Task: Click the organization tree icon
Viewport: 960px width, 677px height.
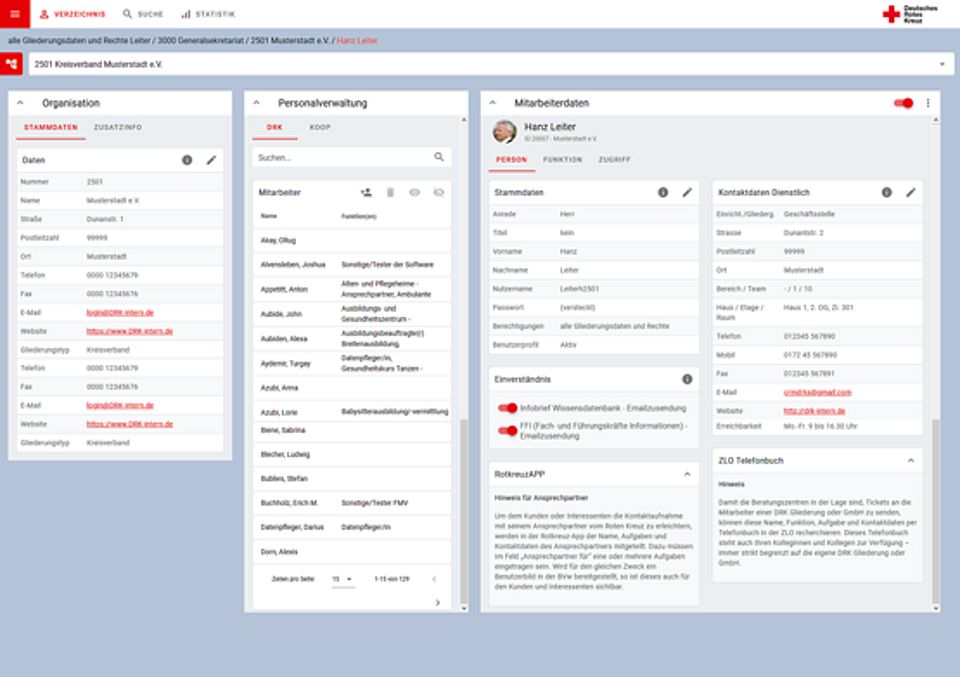Action: click(x=11, y=64)
